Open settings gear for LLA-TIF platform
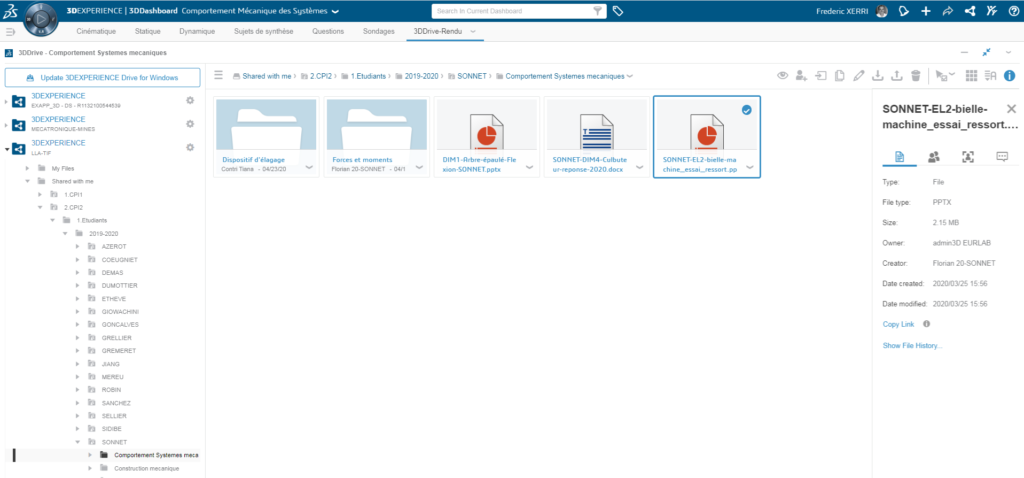The image size is (1024, 478). tap(190, 148)
